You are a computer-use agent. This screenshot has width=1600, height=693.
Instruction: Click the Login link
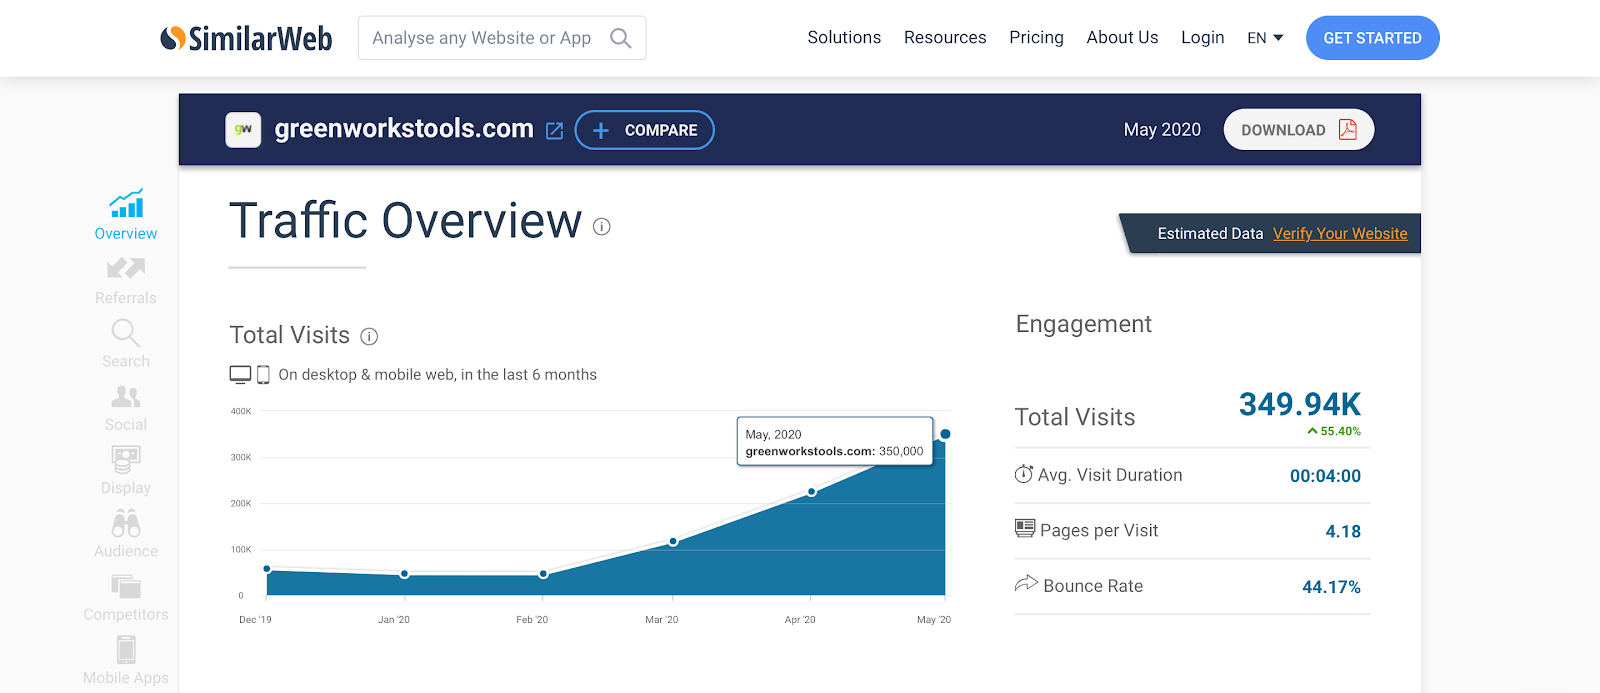coord(1202,37)
